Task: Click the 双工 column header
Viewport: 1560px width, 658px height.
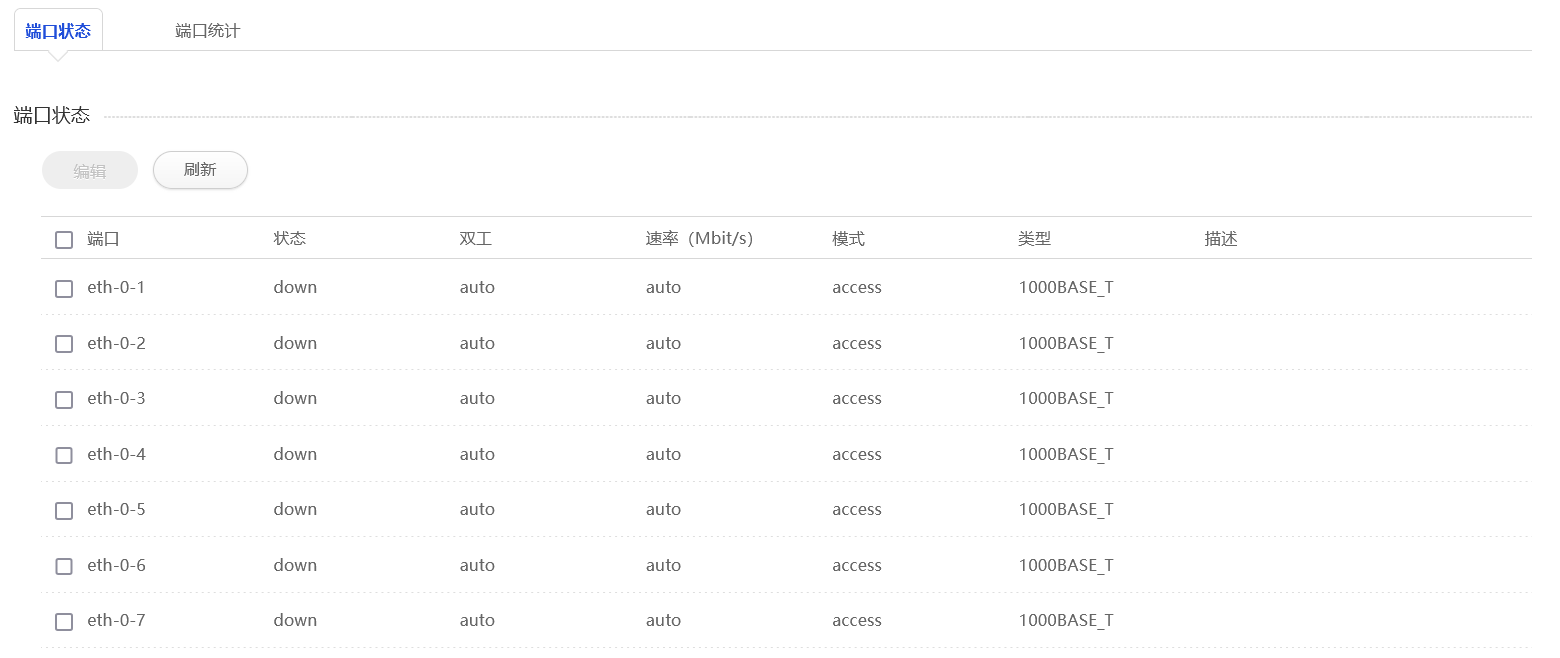Action: 476,239
